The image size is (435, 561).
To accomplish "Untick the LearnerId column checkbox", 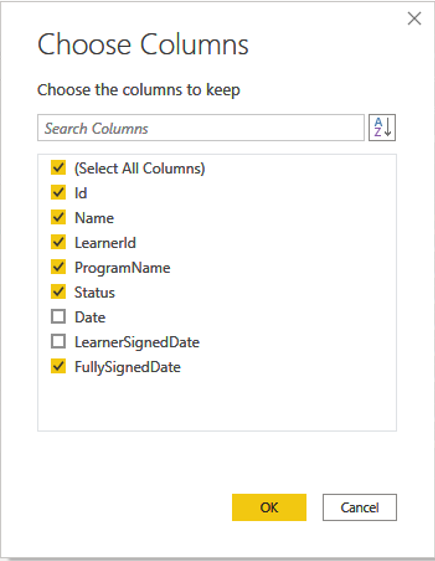I will pos(58,242).
